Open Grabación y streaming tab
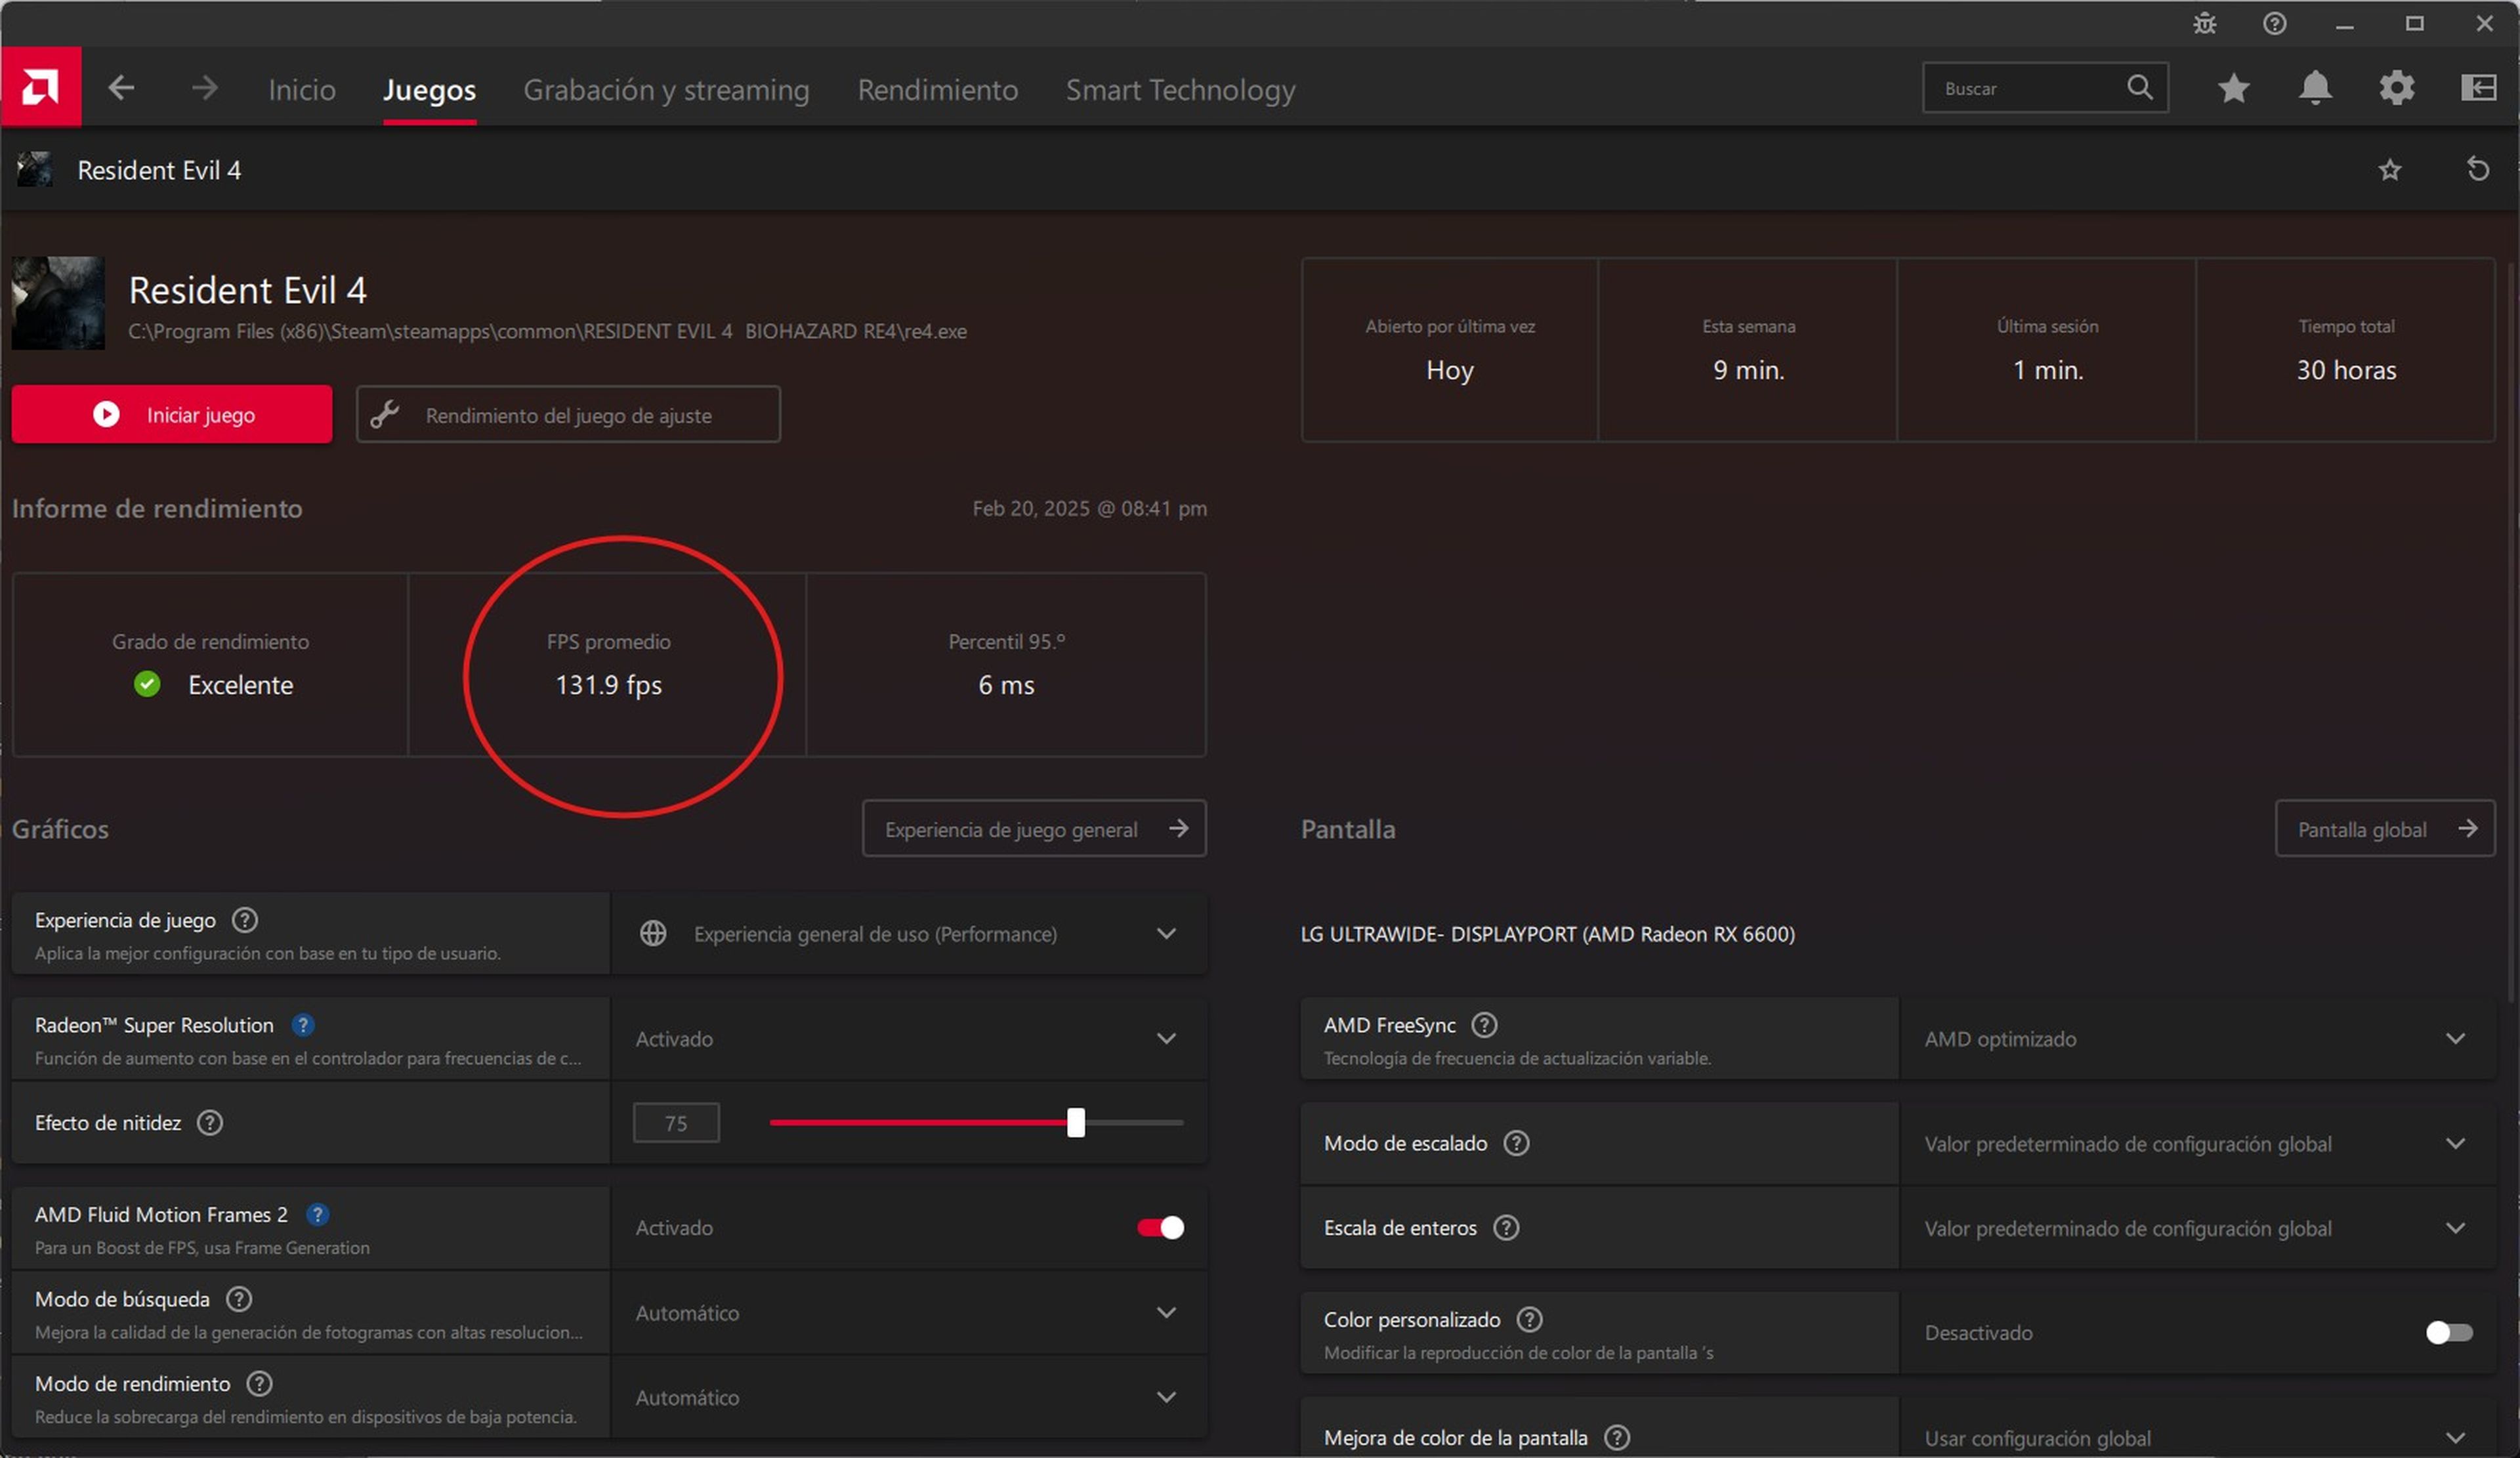This screenshot has height=1458, width=2520. [x=666, y=90]
